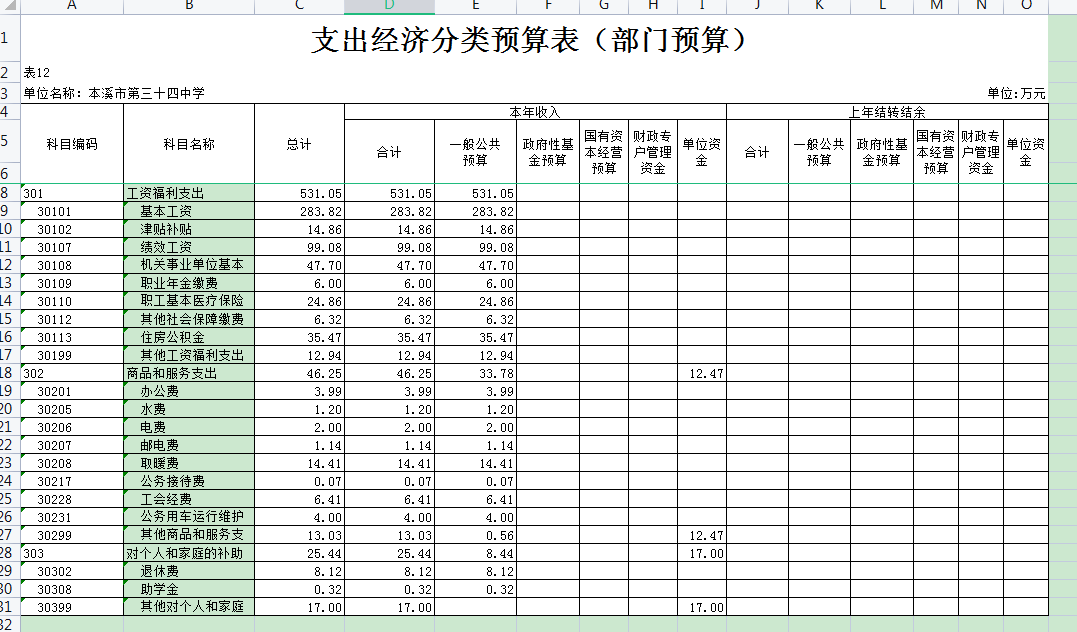Select the title cell 支出经济分类预算表（部门预算）
1077x632 pixels.
tap(534, 39)
